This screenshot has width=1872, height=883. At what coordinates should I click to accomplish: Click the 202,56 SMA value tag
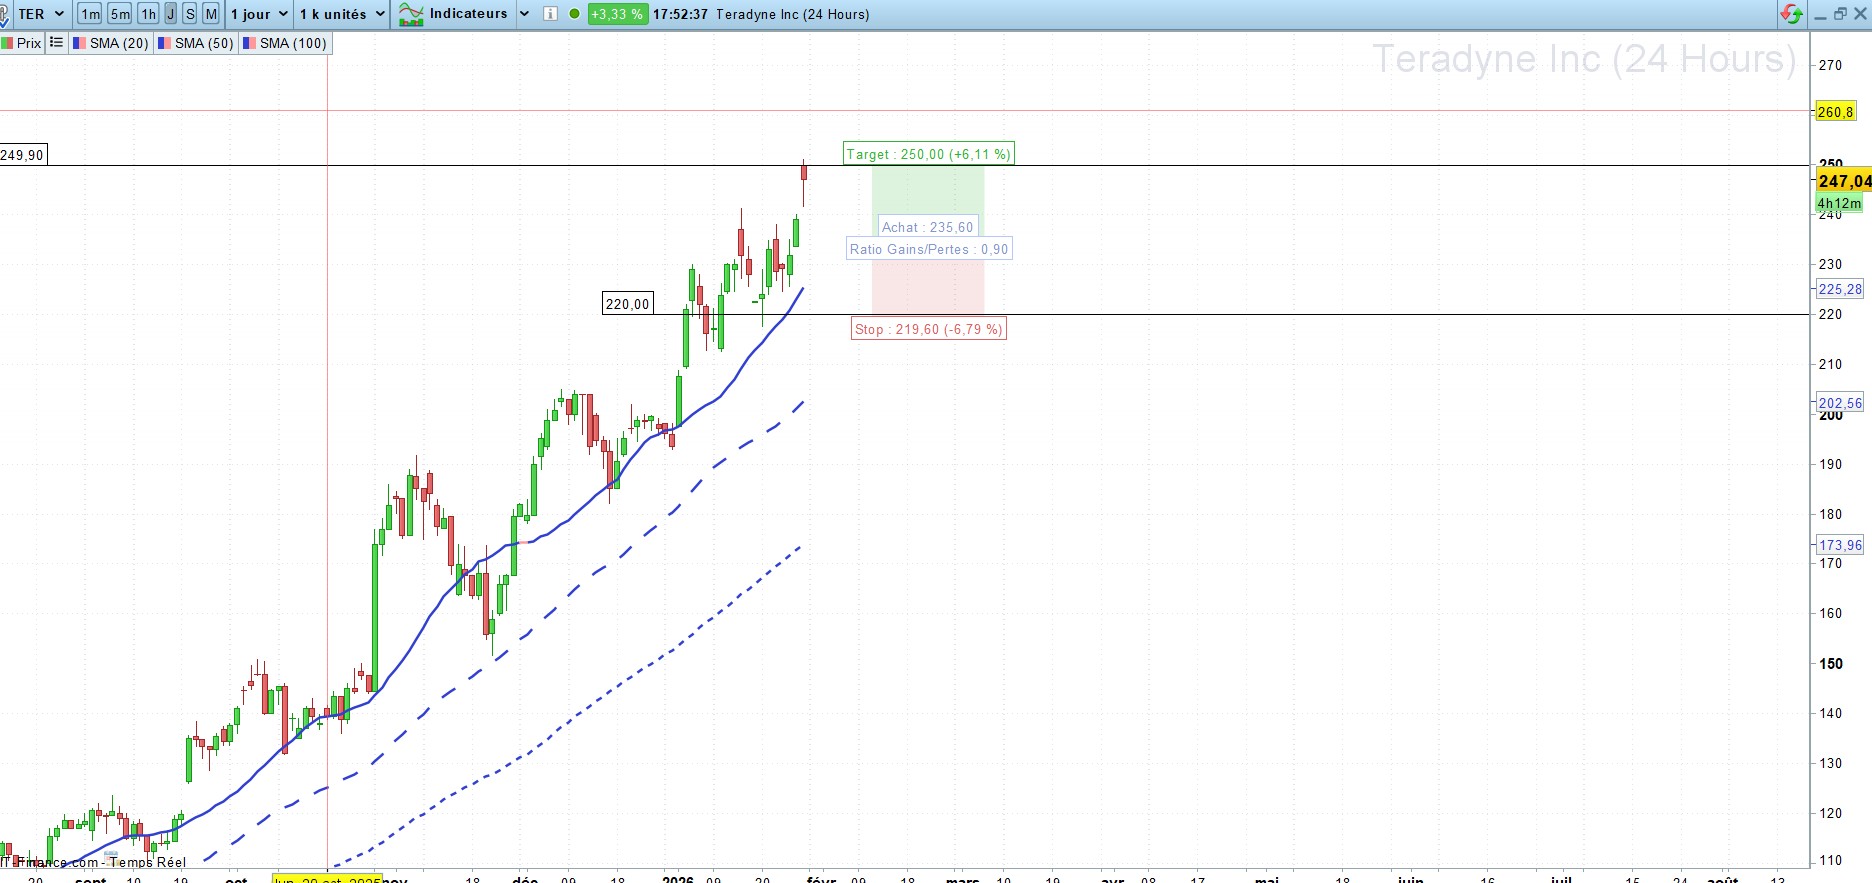coord(1839,403)
